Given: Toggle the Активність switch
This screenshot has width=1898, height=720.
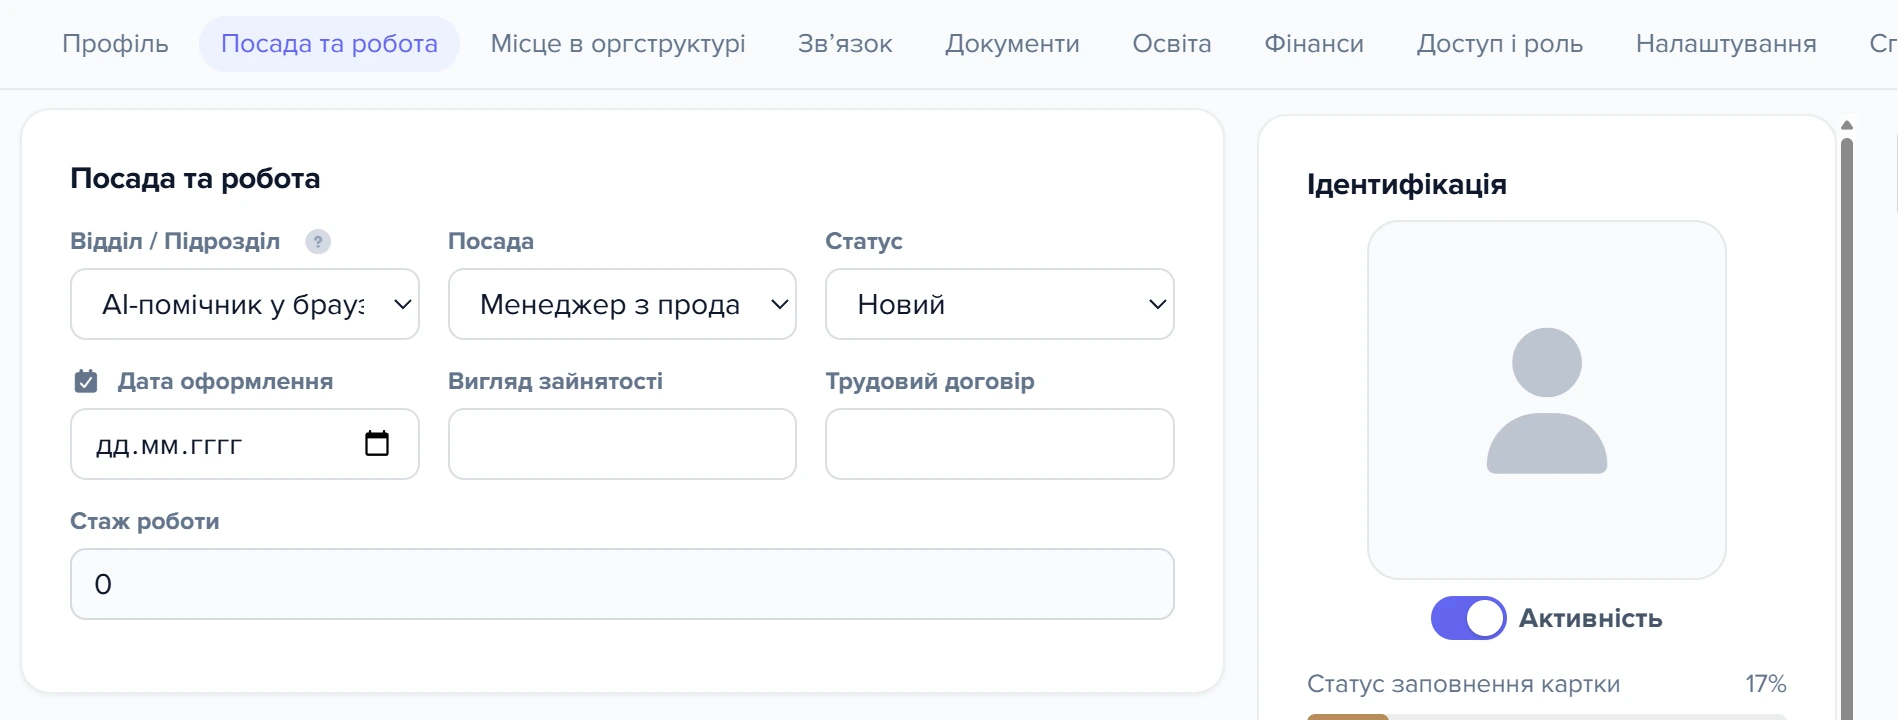Looking at the screenshot, I should click(x=1468, y=618).
